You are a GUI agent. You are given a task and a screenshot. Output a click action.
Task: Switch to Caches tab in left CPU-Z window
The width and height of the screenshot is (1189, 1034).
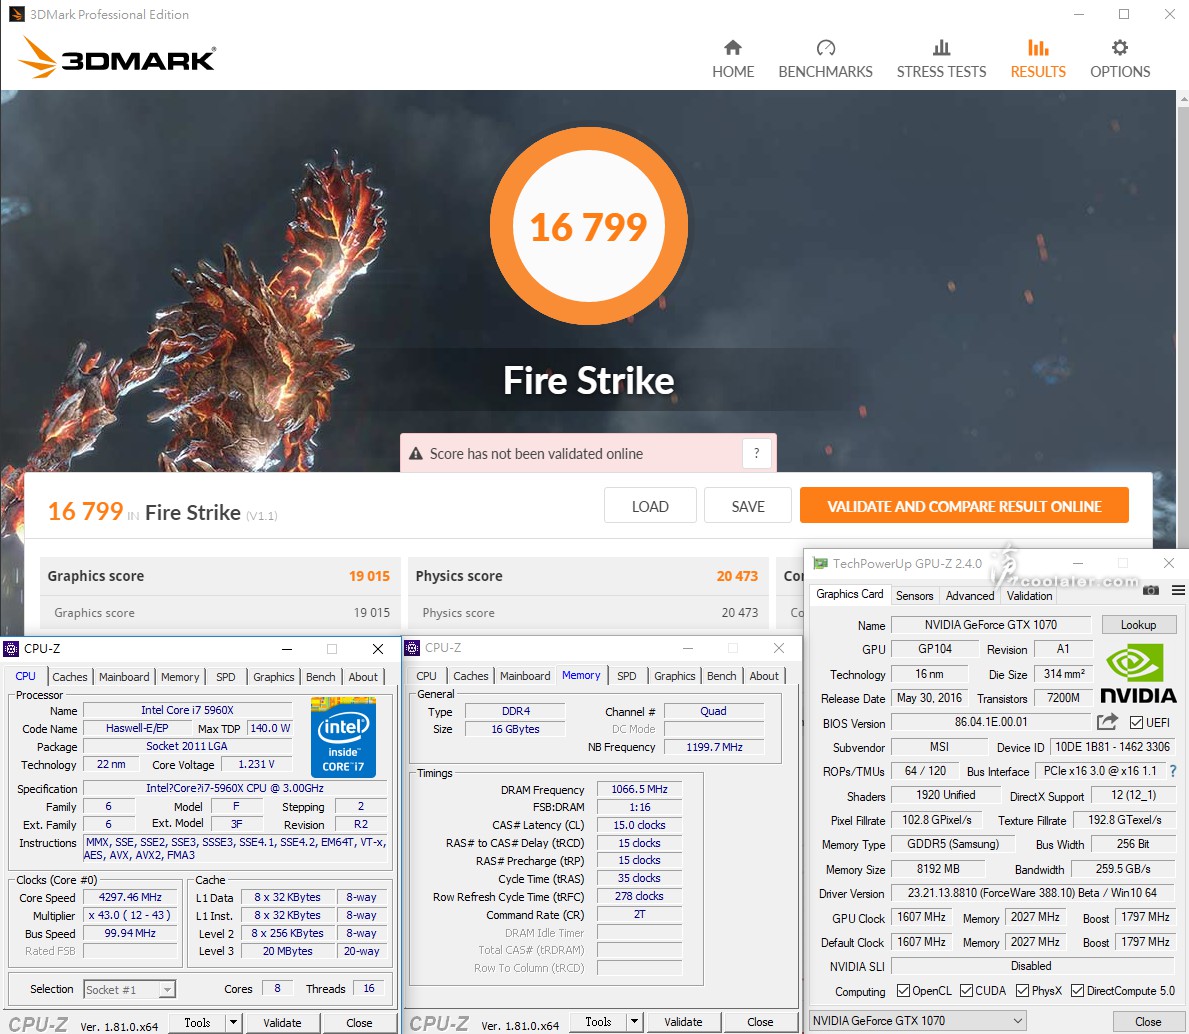coord(70,677)
